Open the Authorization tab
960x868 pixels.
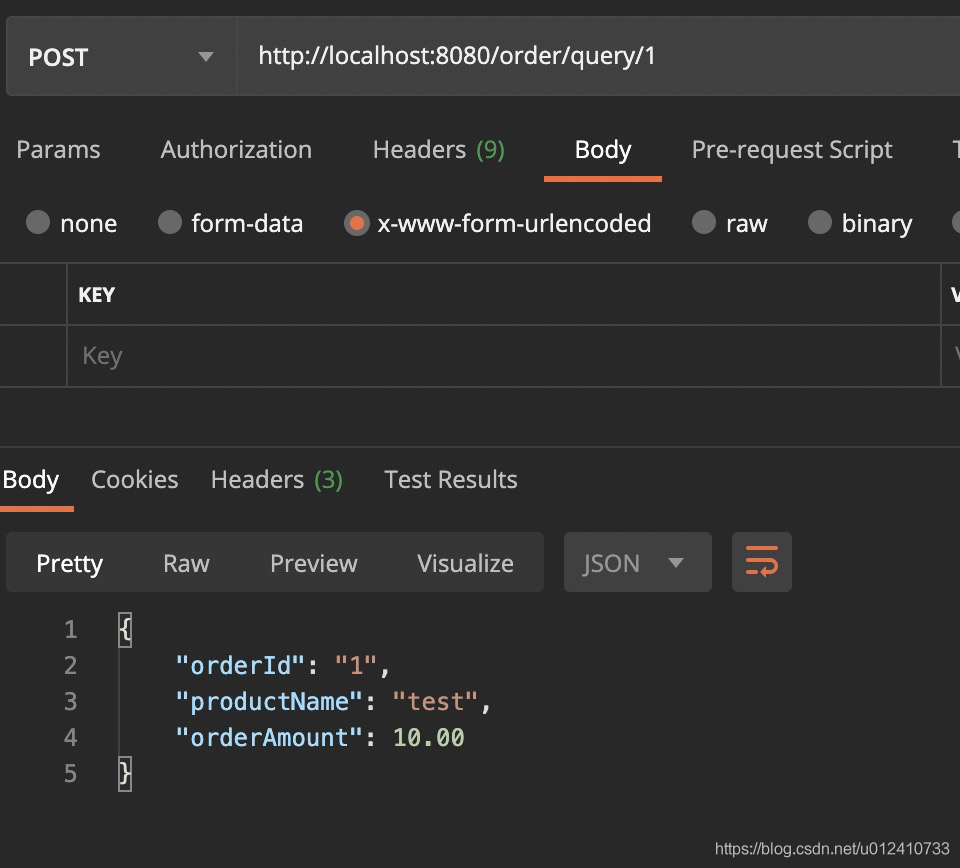236,150
